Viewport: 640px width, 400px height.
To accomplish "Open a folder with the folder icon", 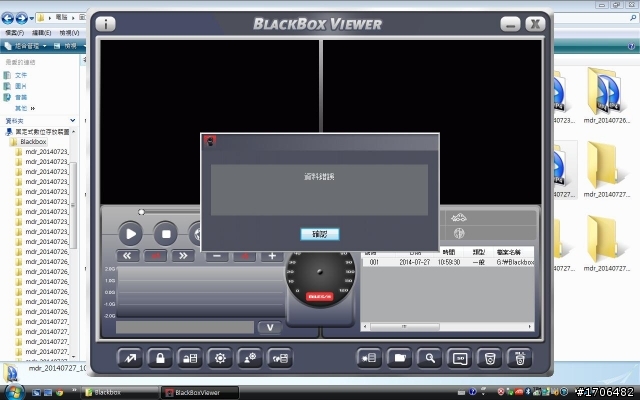I will pyautogui.click(x=399, y=358).
